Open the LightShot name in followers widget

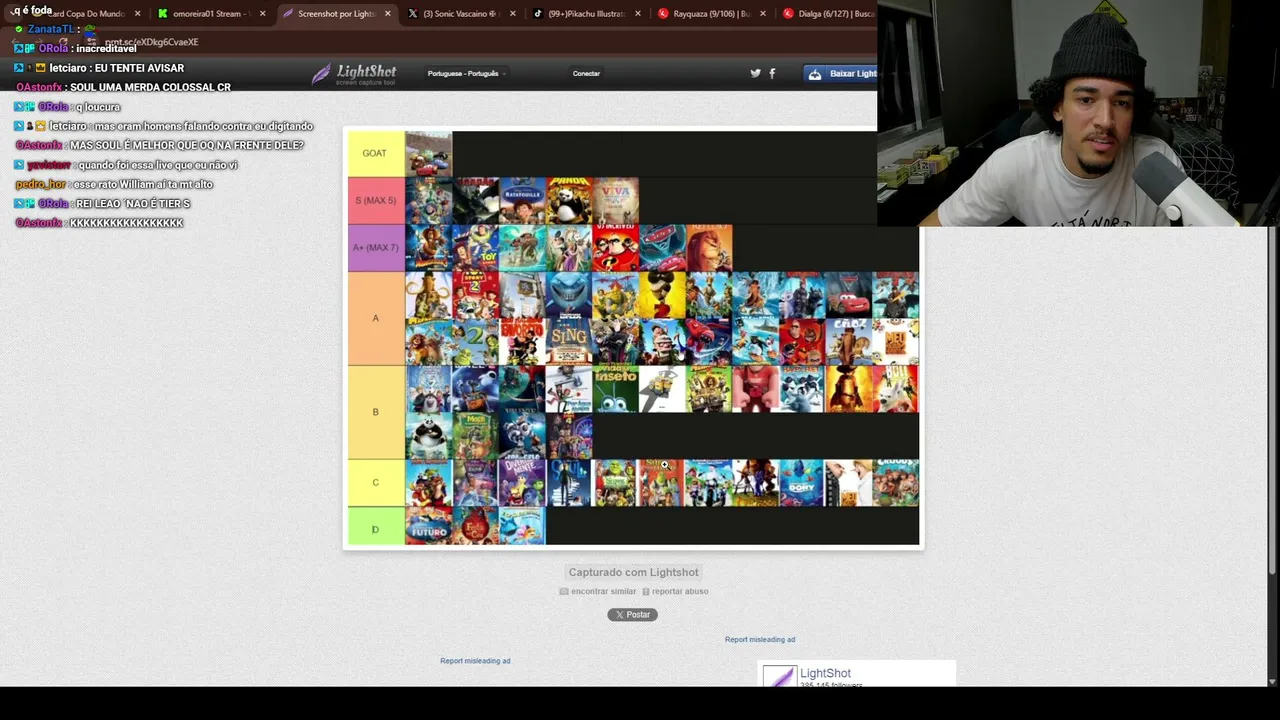825,673
